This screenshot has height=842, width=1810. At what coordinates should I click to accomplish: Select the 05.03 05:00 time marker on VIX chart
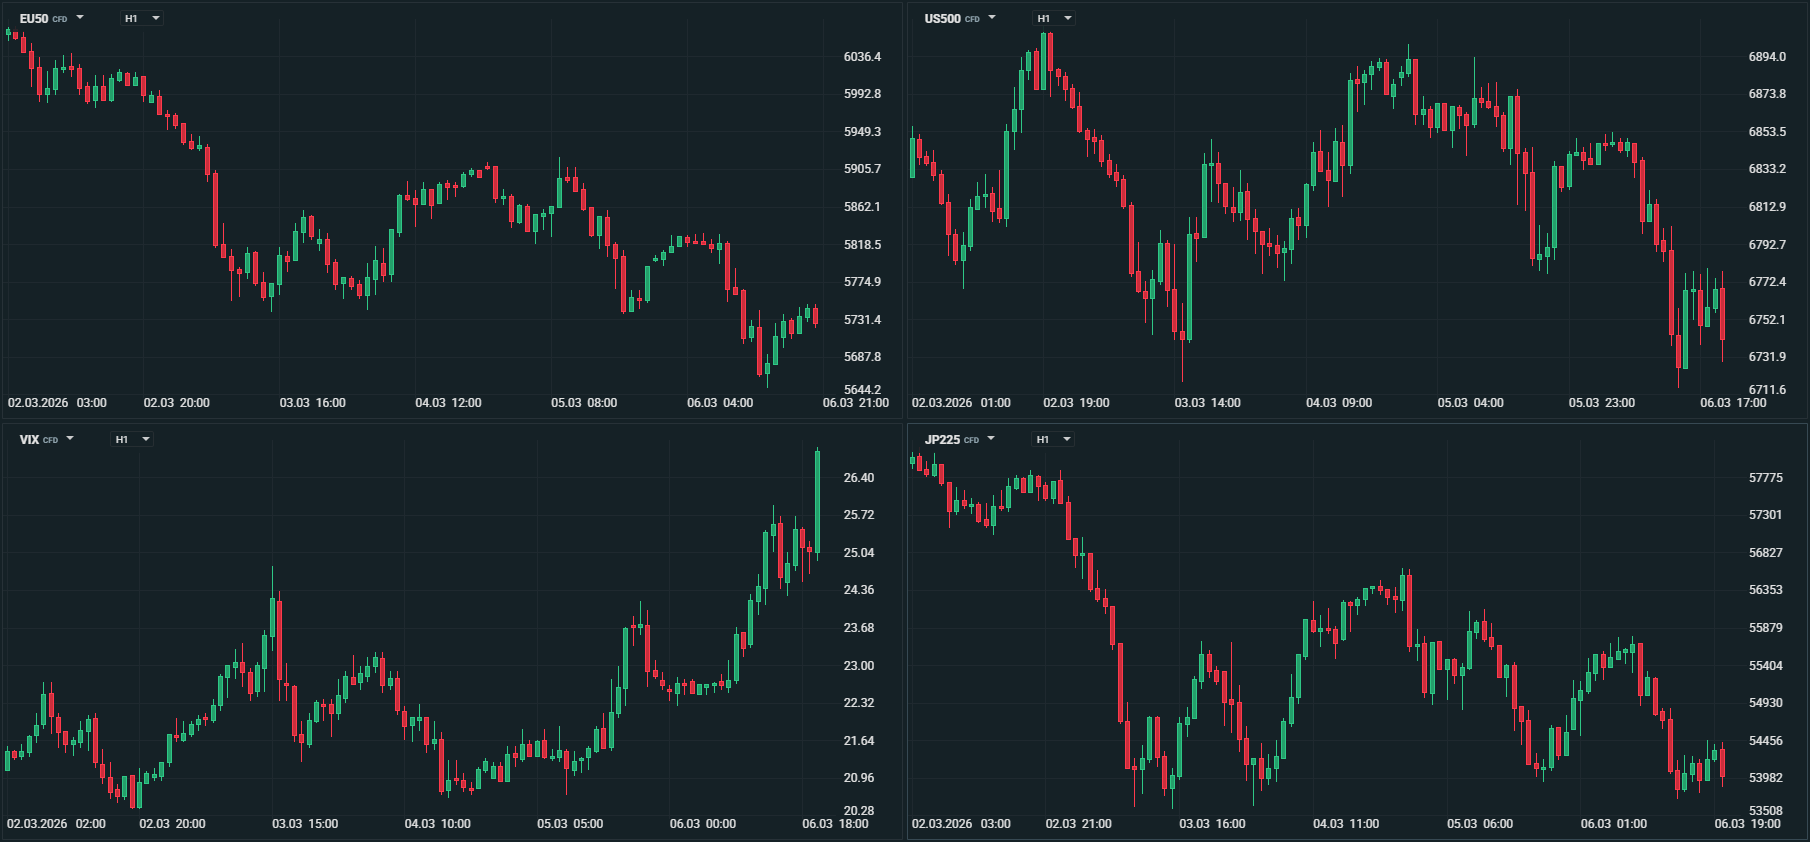pyautogui.click(x=570, y=824)
